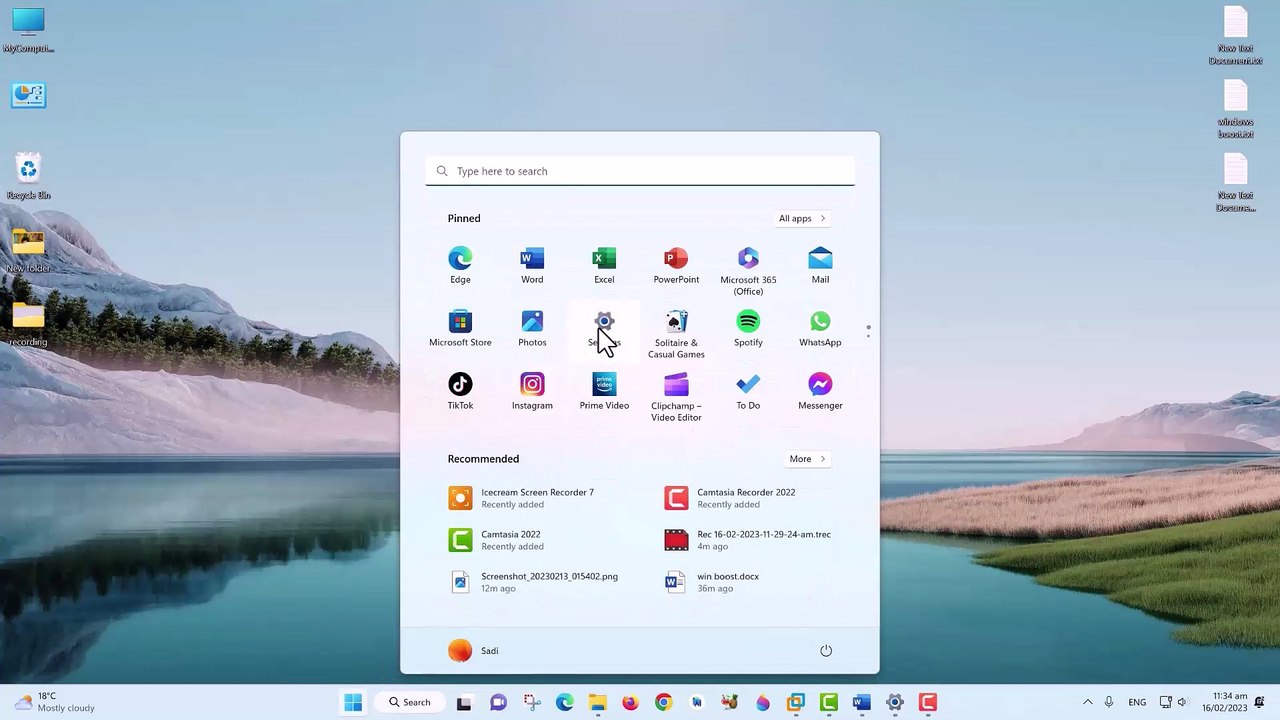Viewport: 1280px width, 720px height.
Task: Open Rec 16-02-2023-11-29-24-am.trec file
Action: (x=748, y=540)
